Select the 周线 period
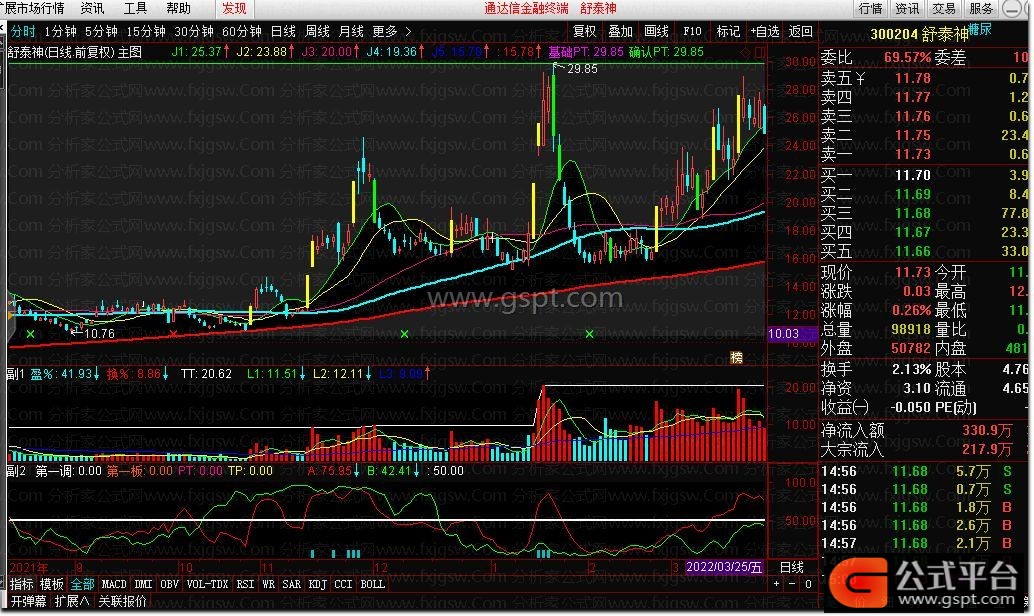Viewport: 1034px width, 616px height. pyautogui.click(x=317, y=31)
